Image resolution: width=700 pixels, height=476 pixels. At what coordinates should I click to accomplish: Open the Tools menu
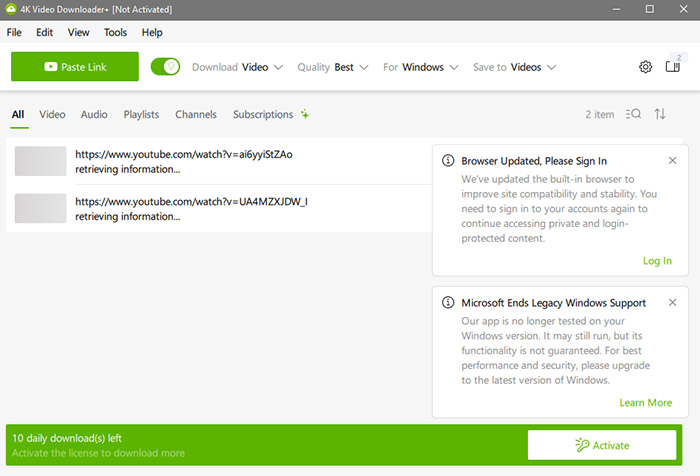coord(116,33)
